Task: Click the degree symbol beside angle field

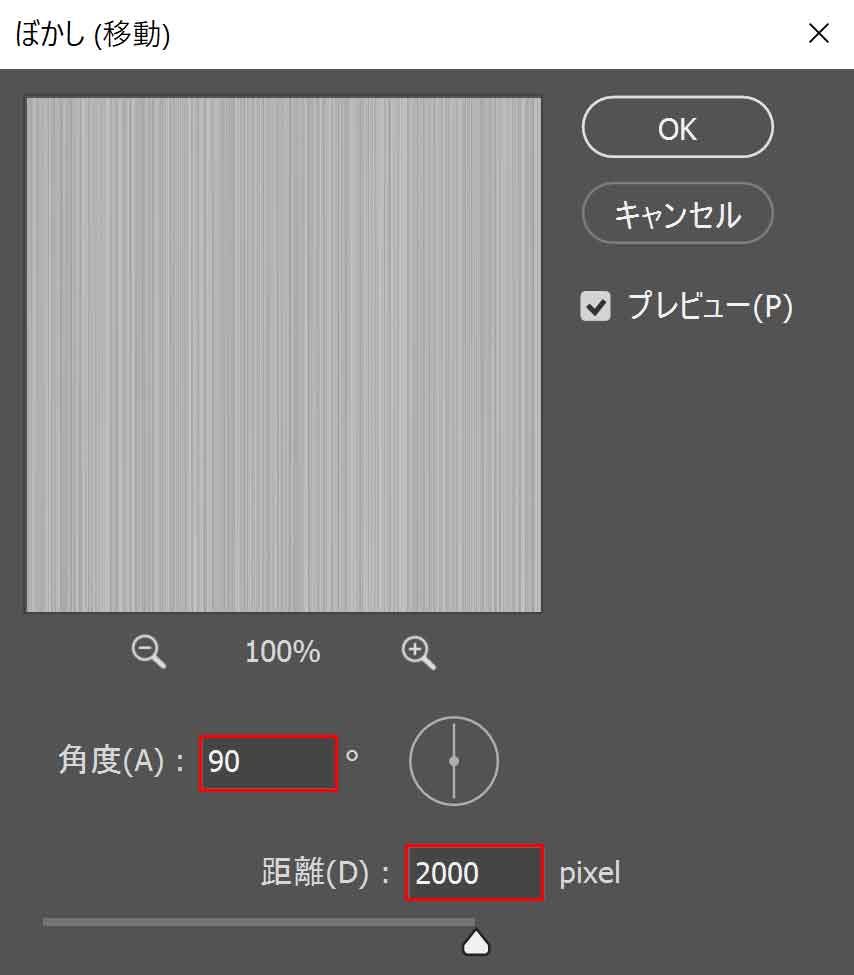Action: 352,756
